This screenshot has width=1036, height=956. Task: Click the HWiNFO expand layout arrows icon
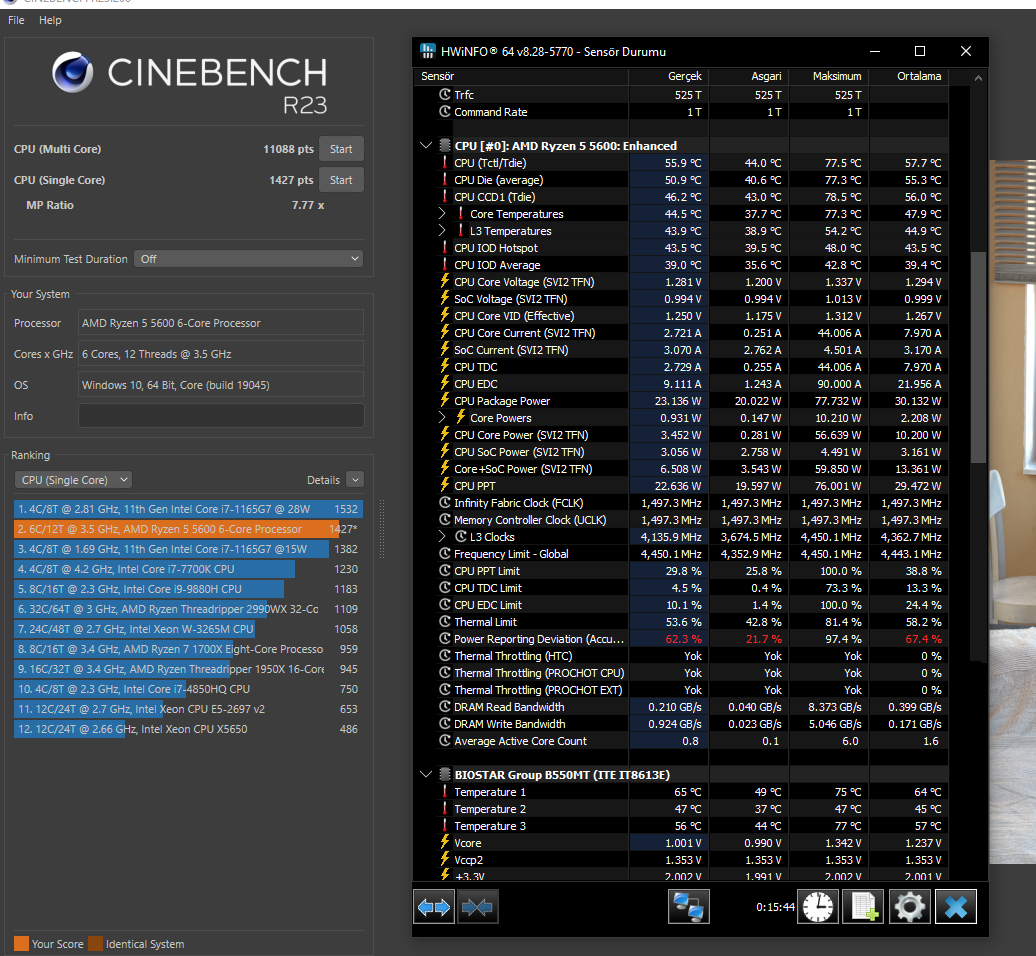pyautogui.click(x=434, y=906)
